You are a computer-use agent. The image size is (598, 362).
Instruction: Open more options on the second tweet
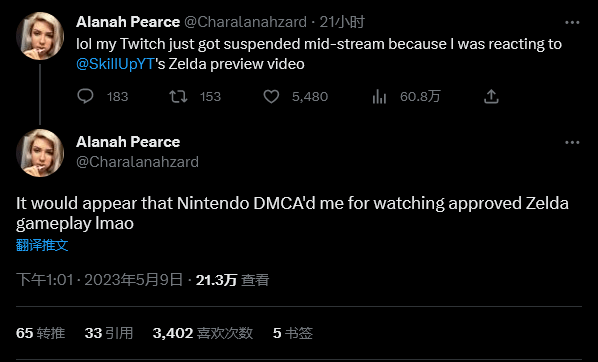572,143
